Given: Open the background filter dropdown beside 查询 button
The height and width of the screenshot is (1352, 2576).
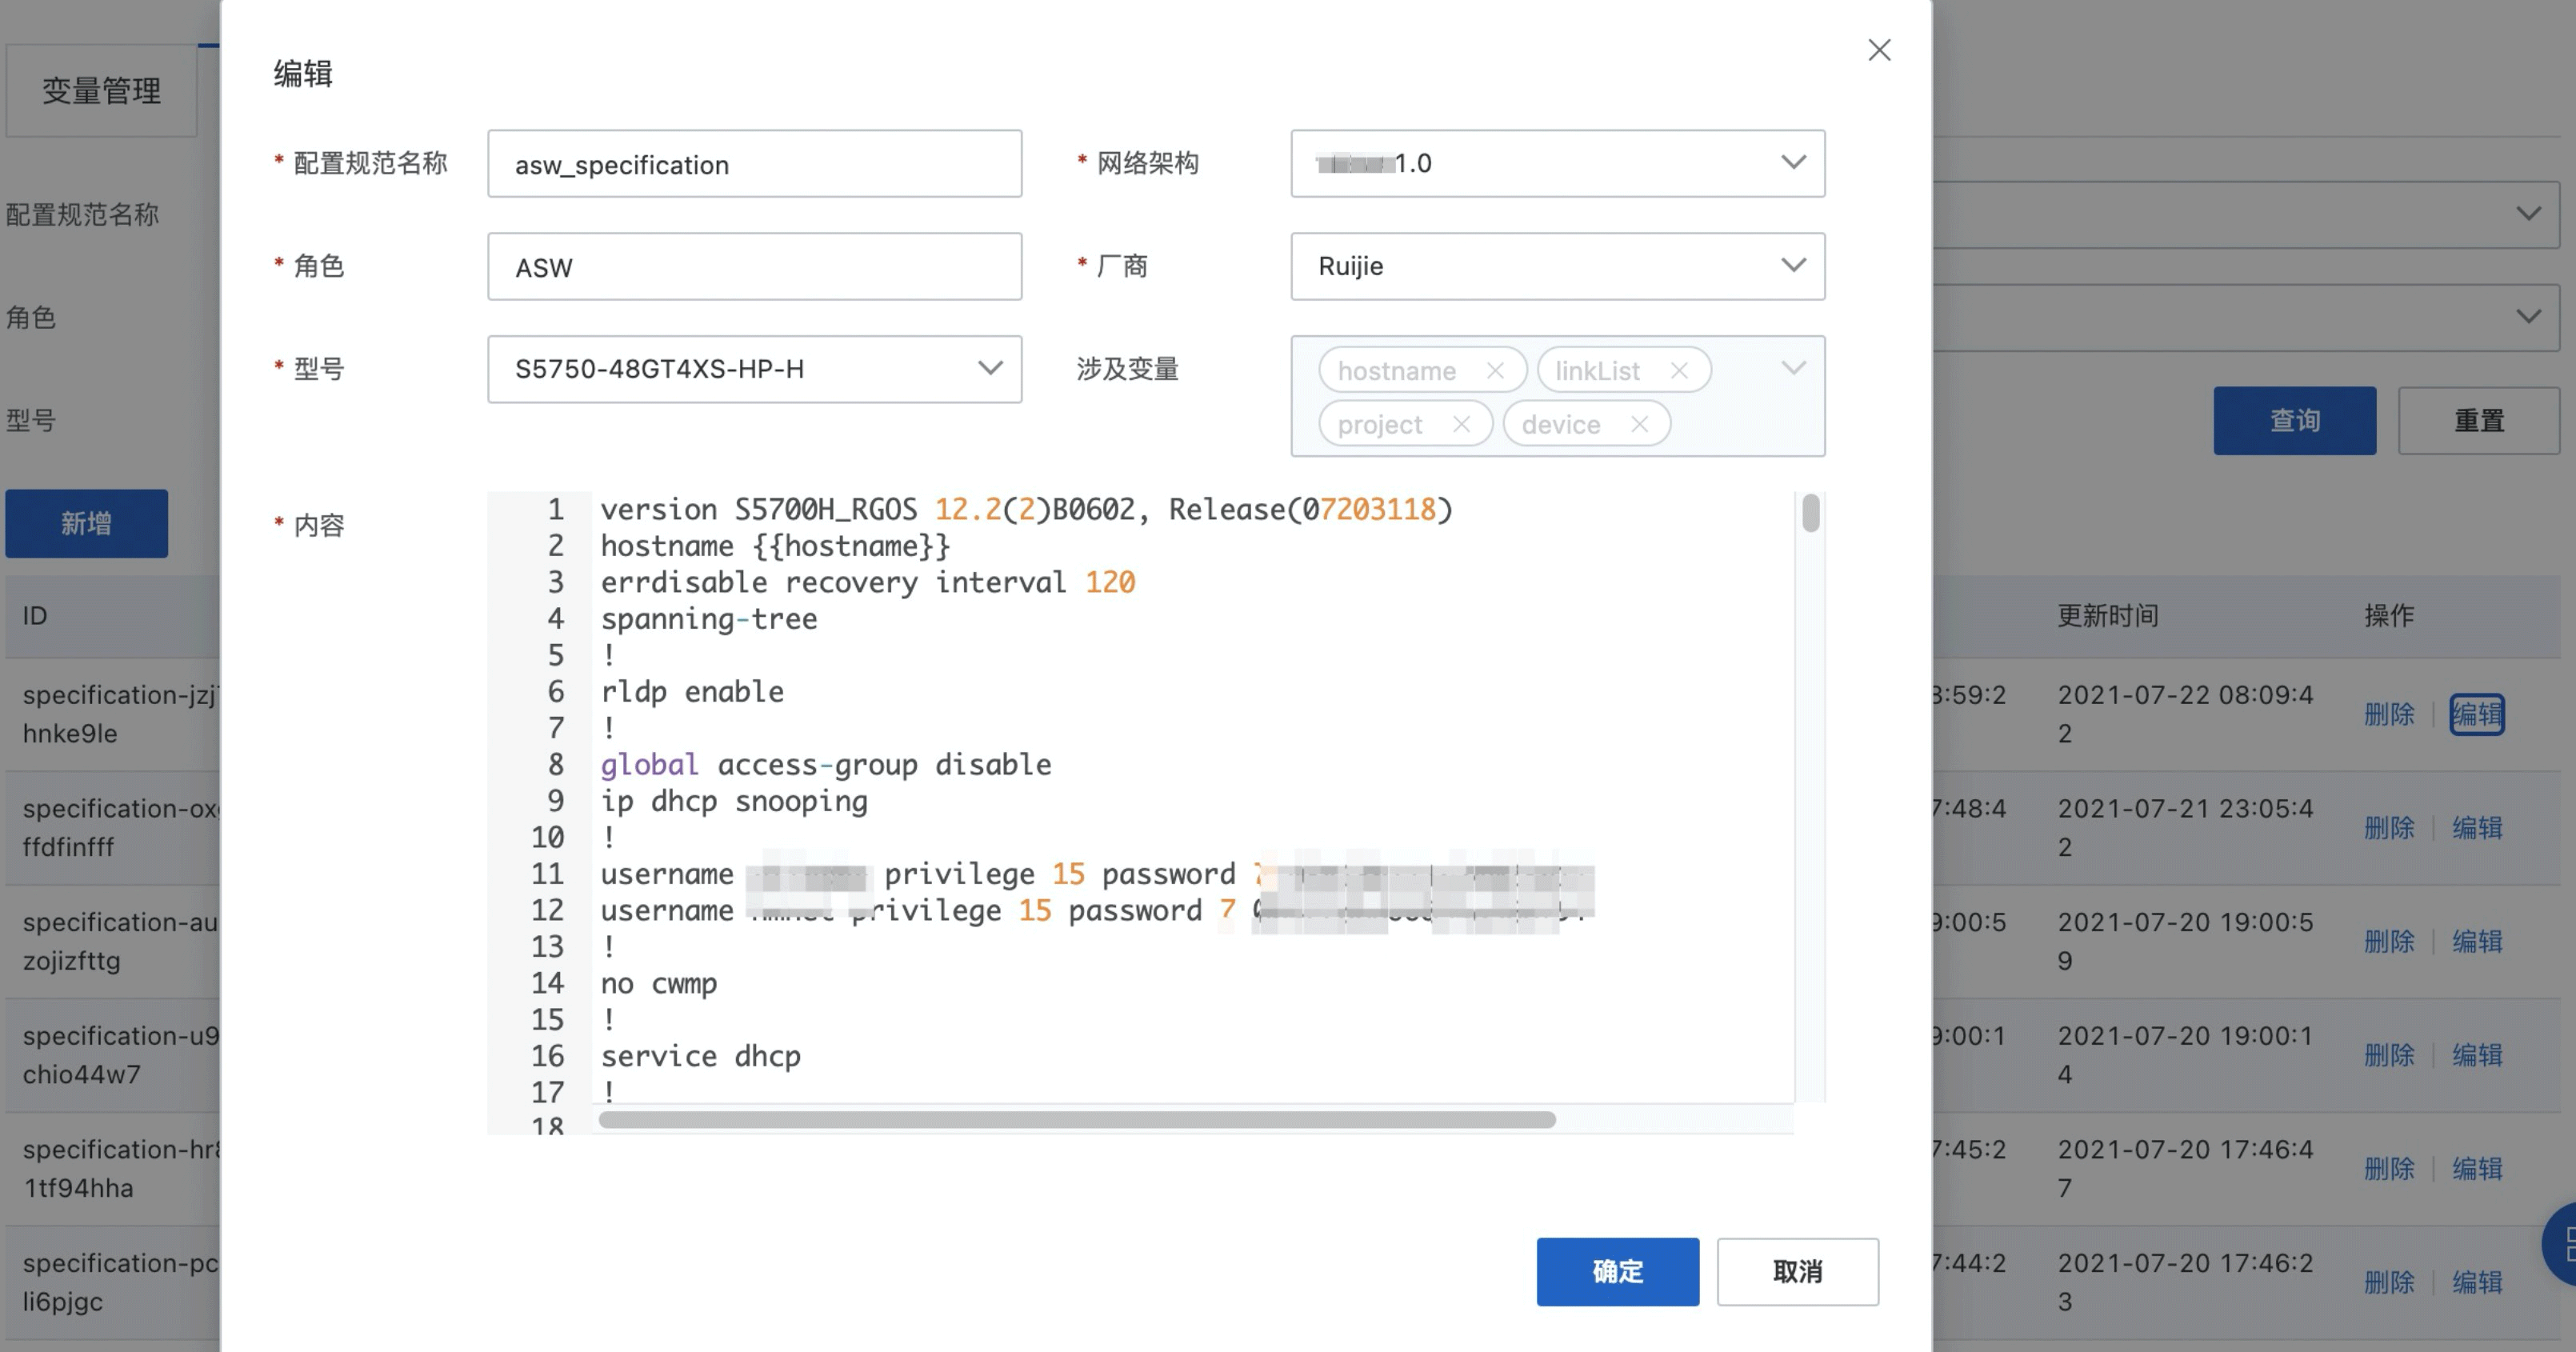Looking at the screenshot, I should point(2528,316).
